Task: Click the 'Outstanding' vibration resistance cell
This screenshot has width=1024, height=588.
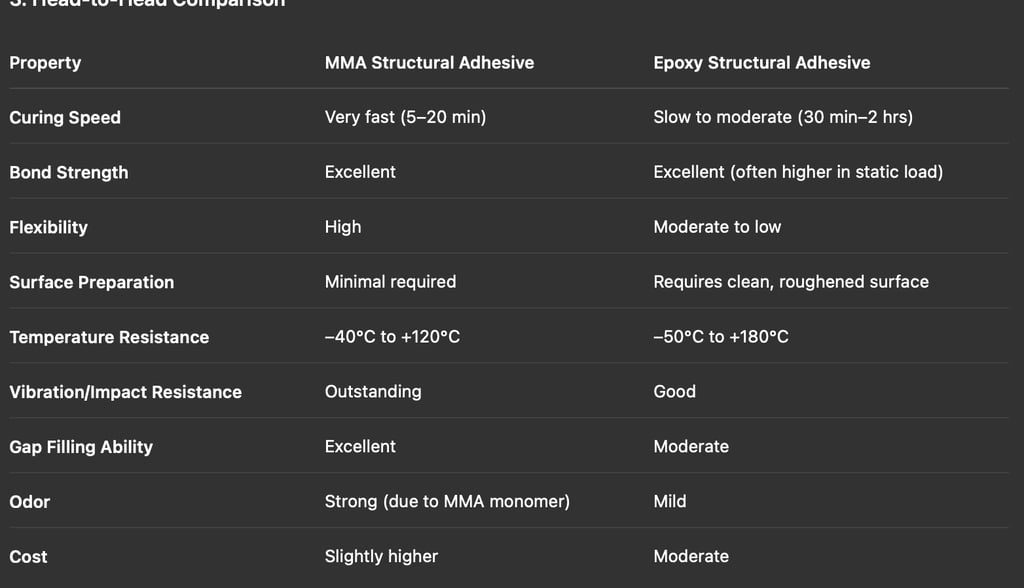Action: click(373, 392)
